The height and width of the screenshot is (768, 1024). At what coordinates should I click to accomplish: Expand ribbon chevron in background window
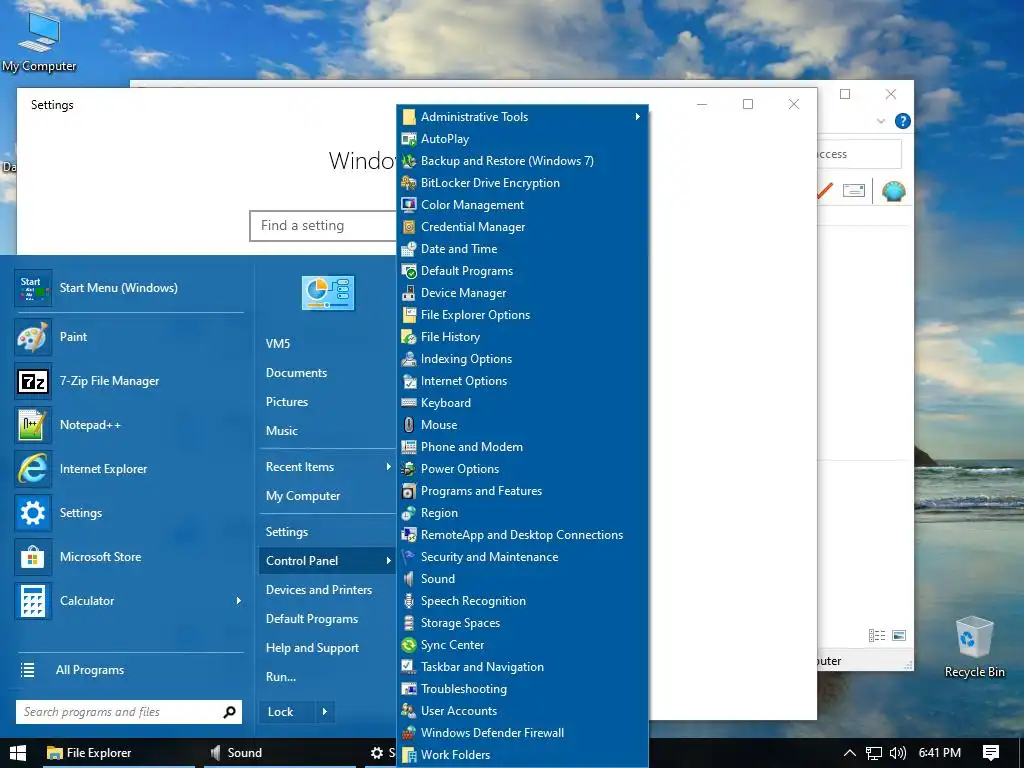880,121
